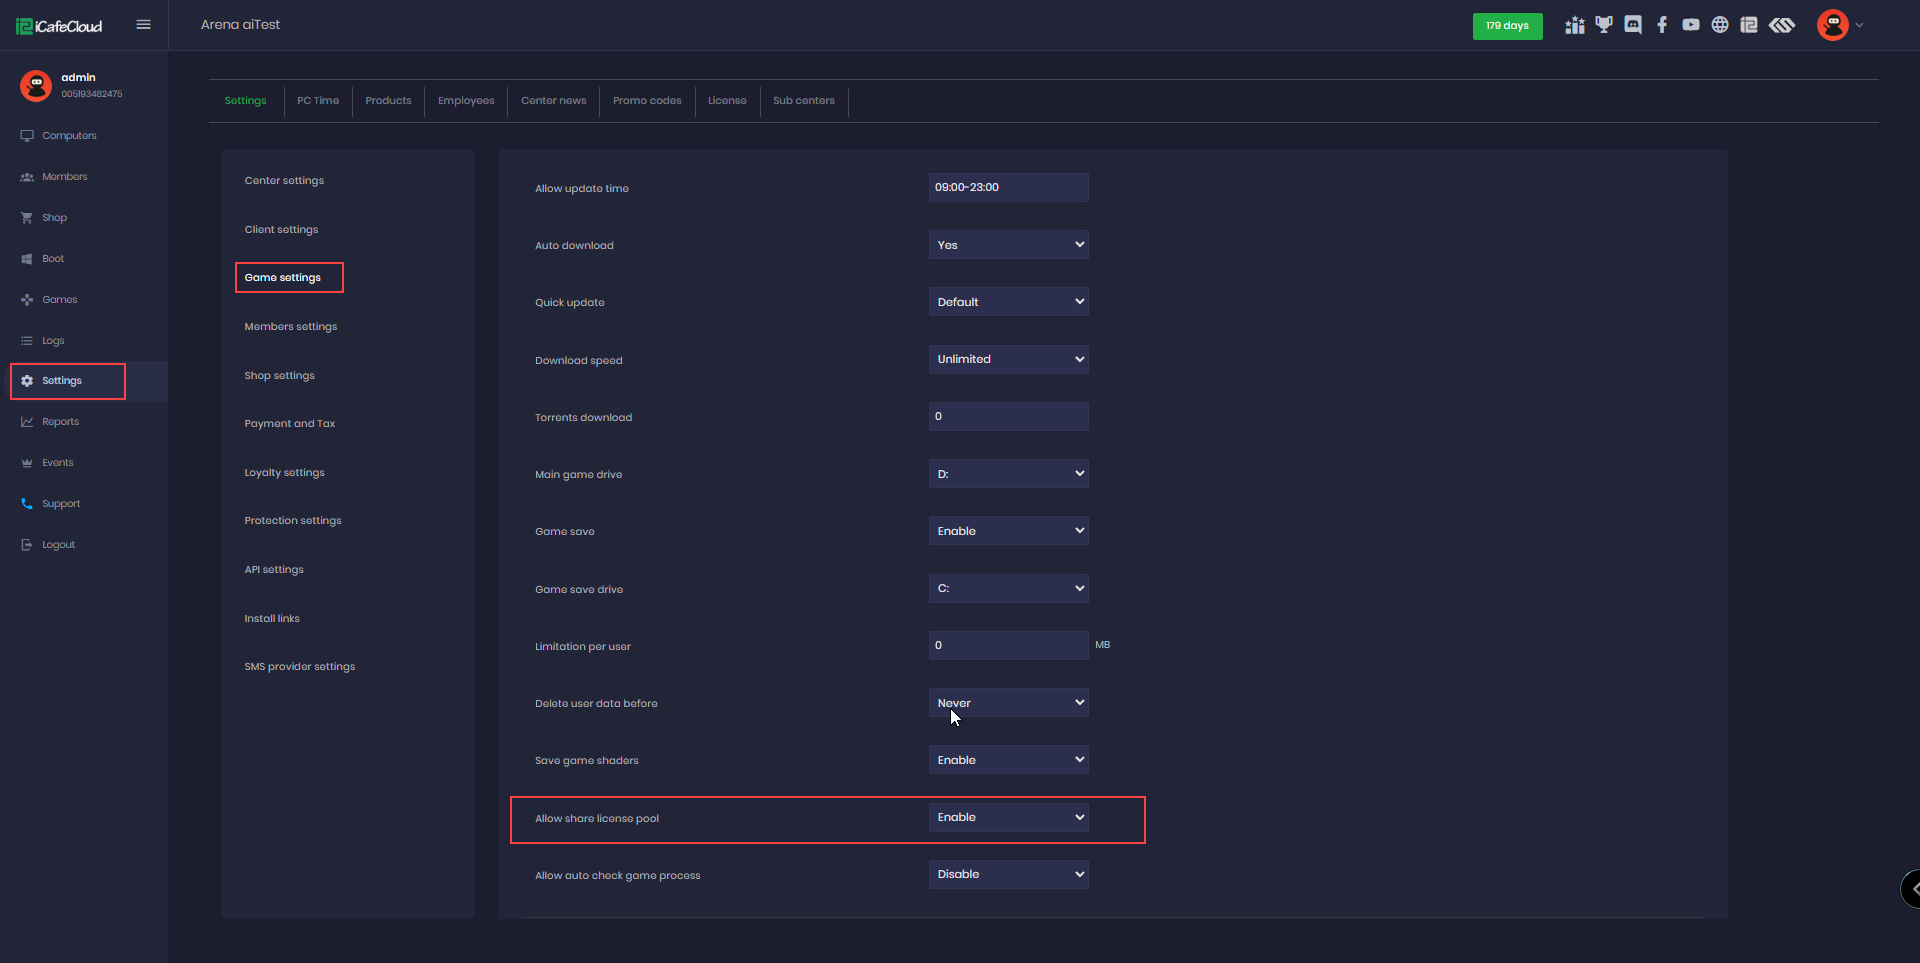The height and width of the screenshot is (963, 1920).
Task: Click the 179 days license button
Action: (1507, 26)
